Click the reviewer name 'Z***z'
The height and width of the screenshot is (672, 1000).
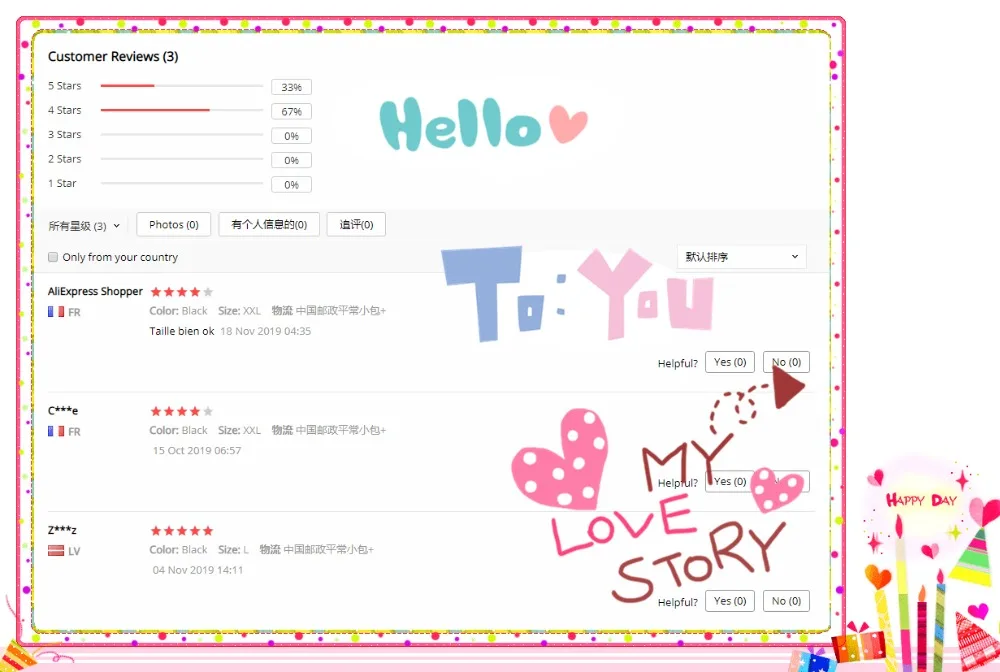[x=62, y=530]
